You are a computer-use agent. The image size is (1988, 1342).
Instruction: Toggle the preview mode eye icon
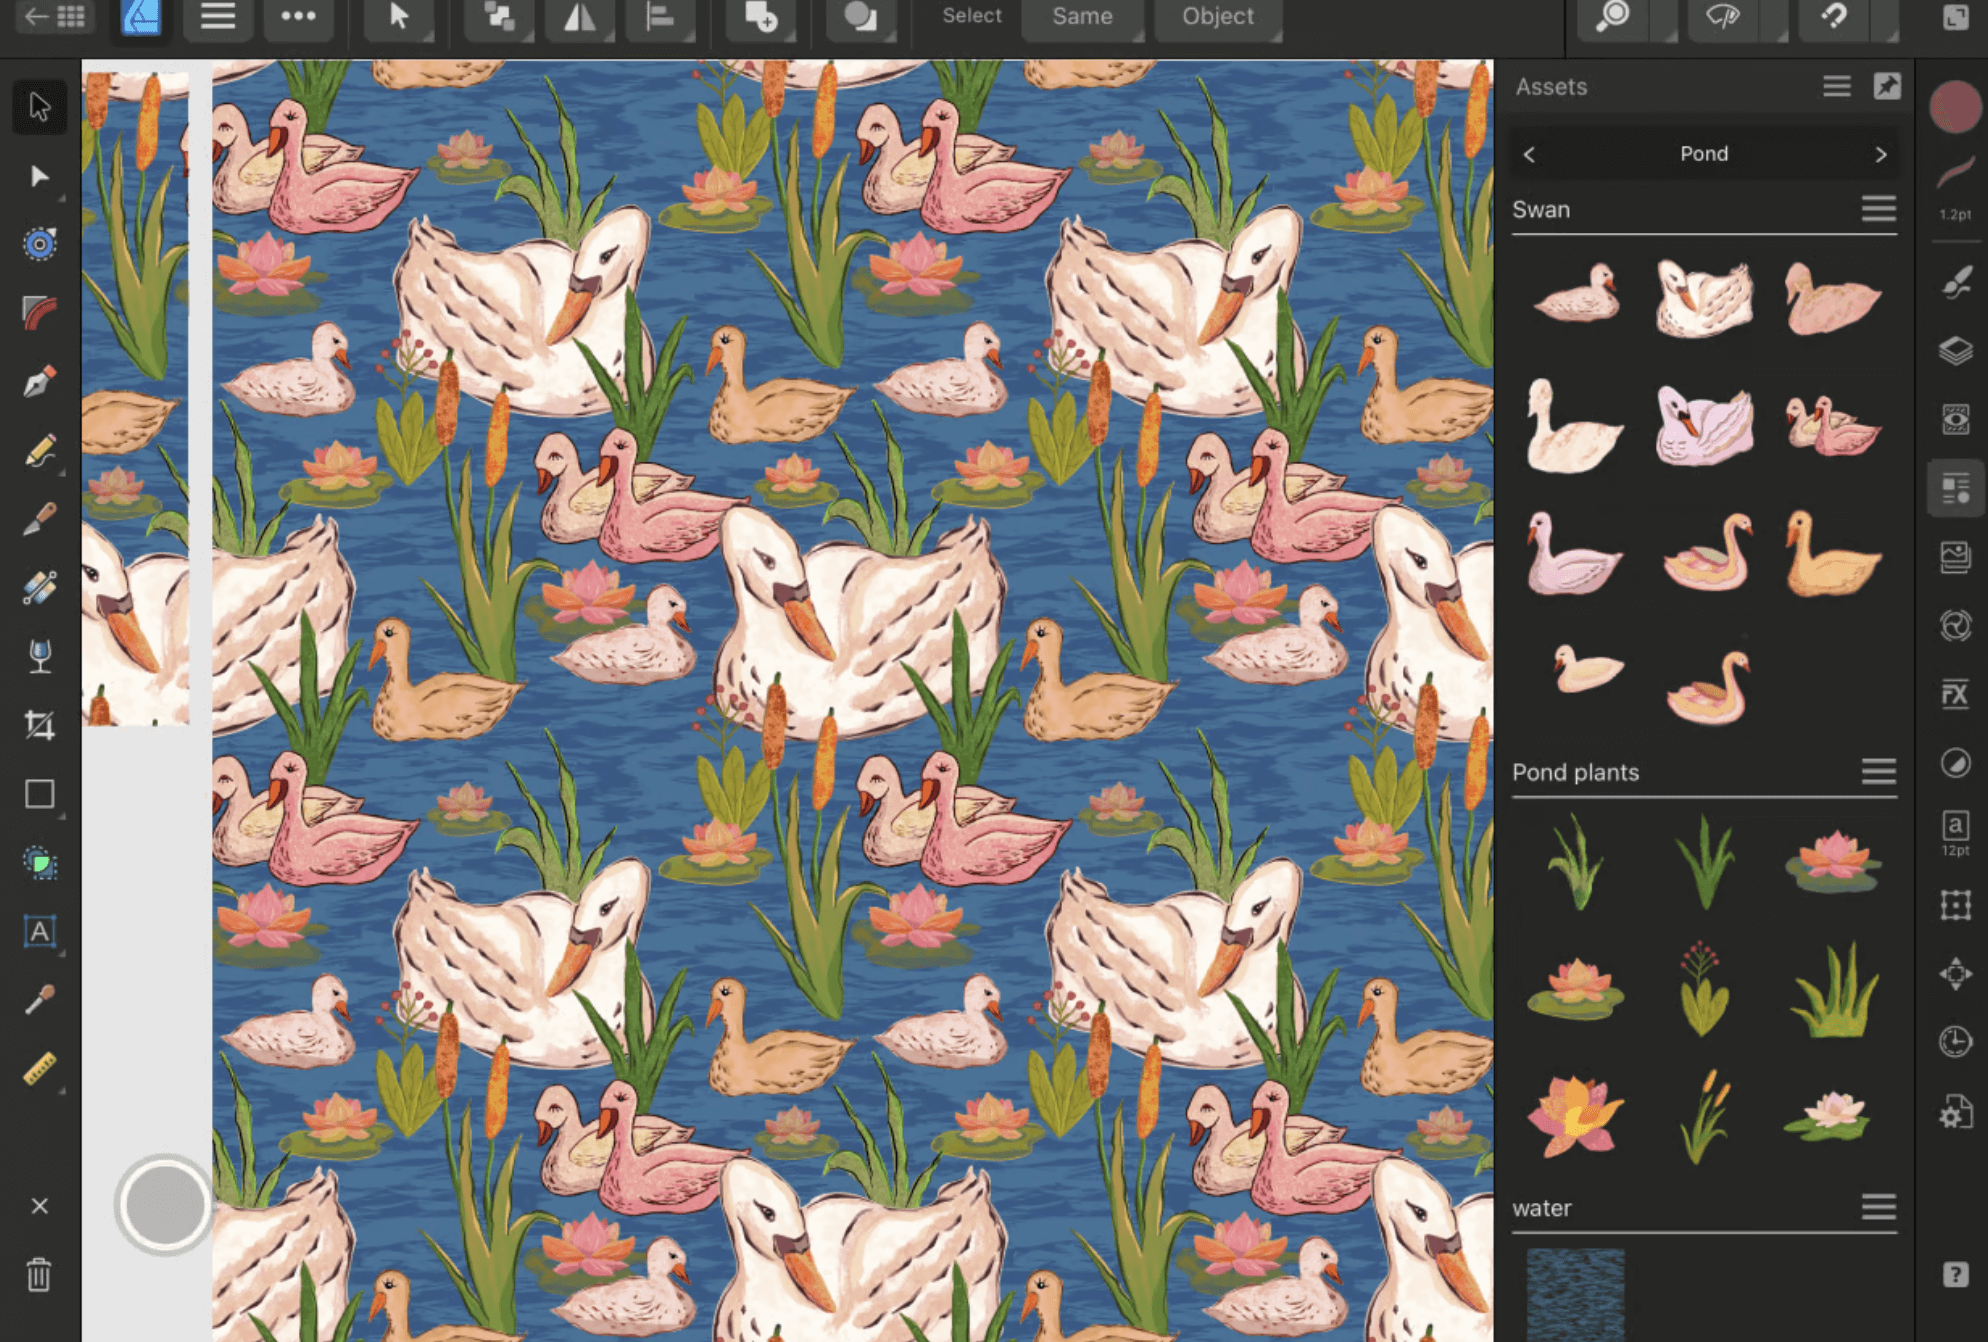coord(1722,17)
